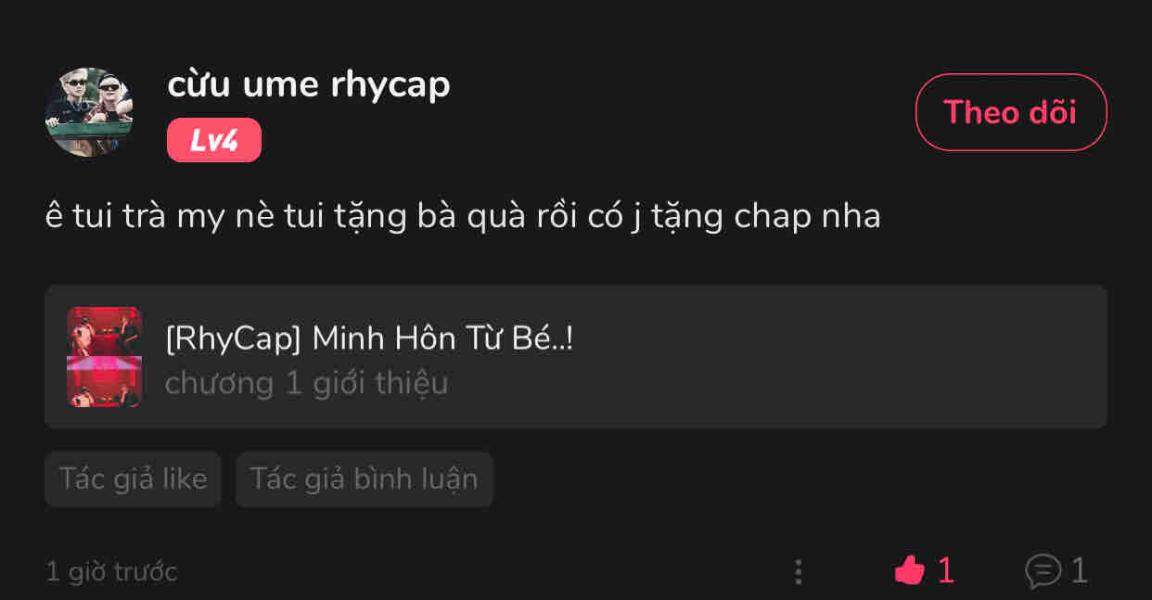Click the reply count beside the comment bubble

1079,571
